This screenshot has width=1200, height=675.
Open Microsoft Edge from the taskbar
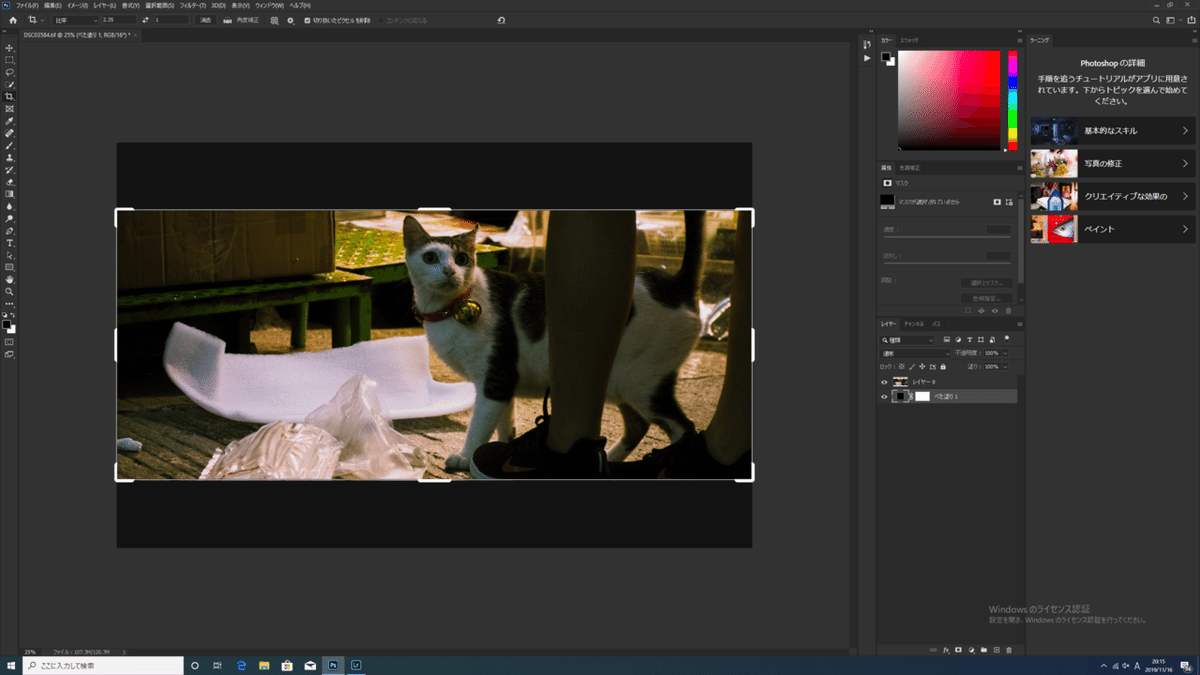coord(242,665)
